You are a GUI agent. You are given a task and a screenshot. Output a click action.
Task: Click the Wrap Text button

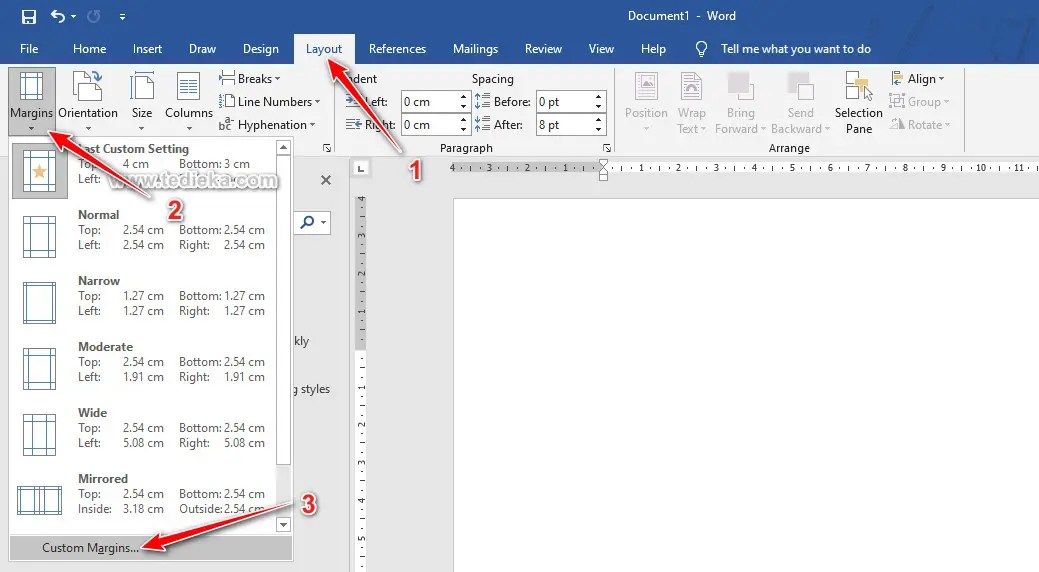coord(691,102)
